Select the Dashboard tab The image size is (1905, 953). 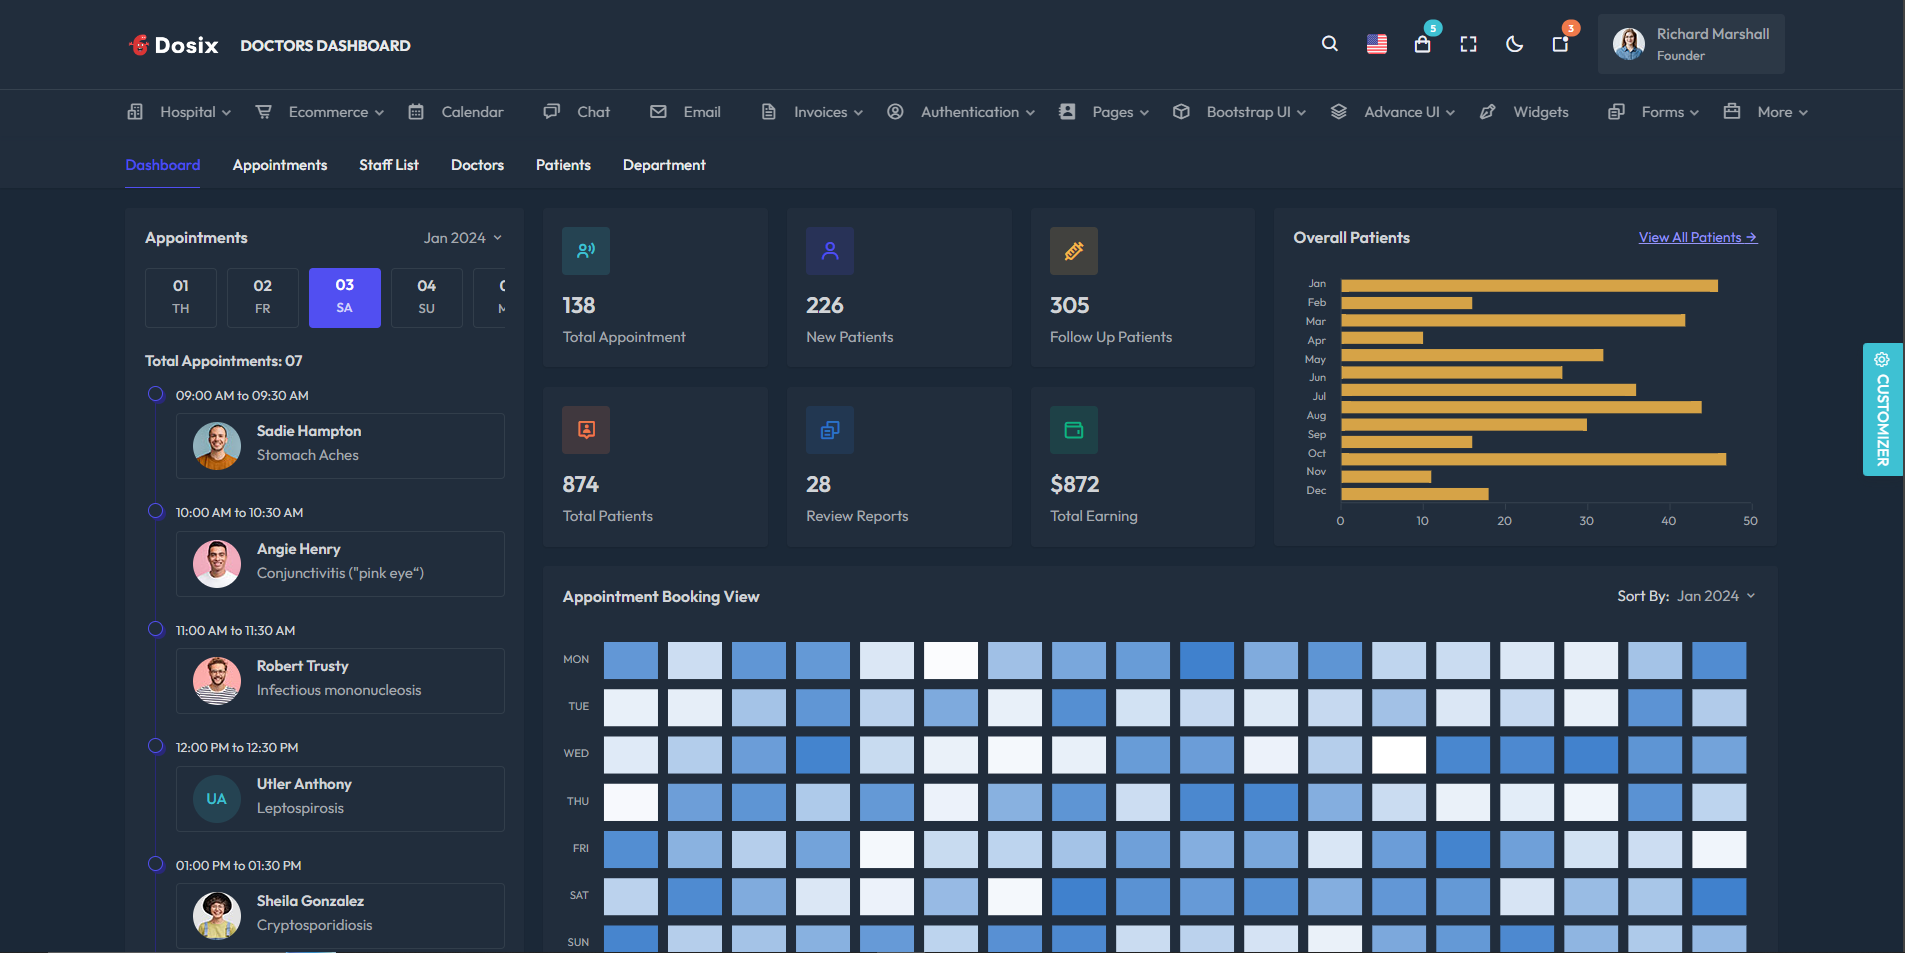pos(163,165)
